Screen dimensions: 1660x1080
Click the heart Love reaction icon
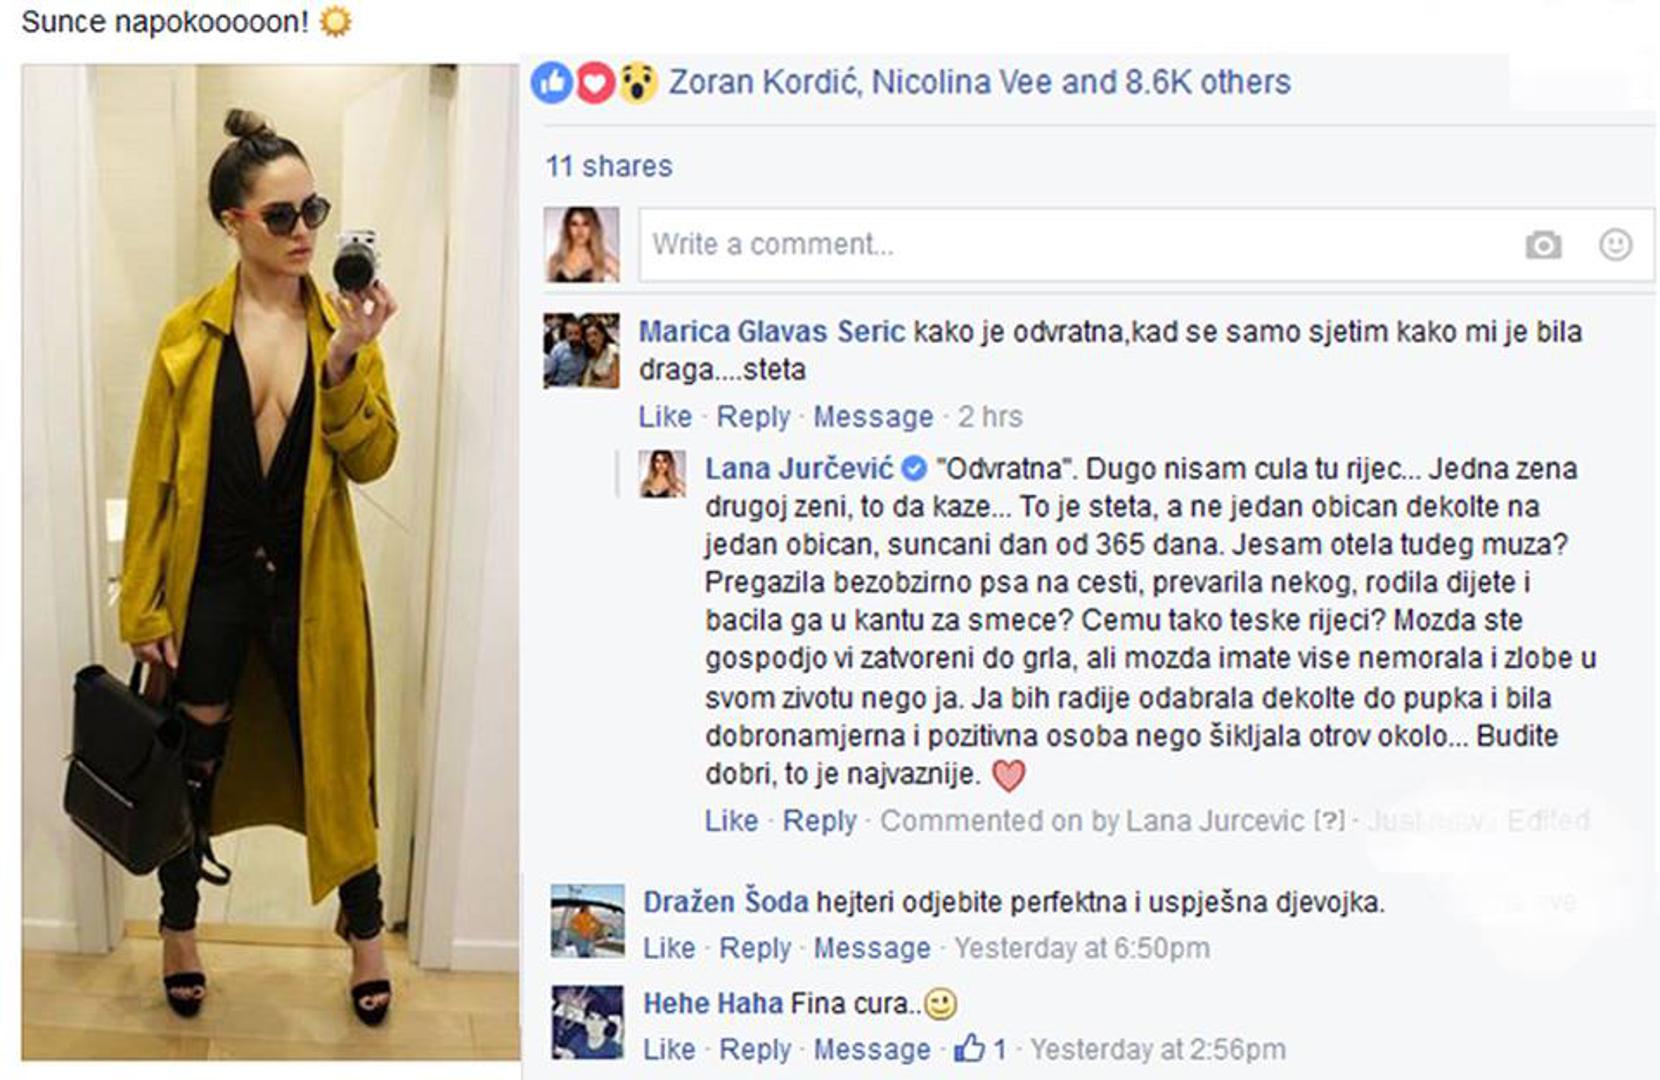coord(595,83)
